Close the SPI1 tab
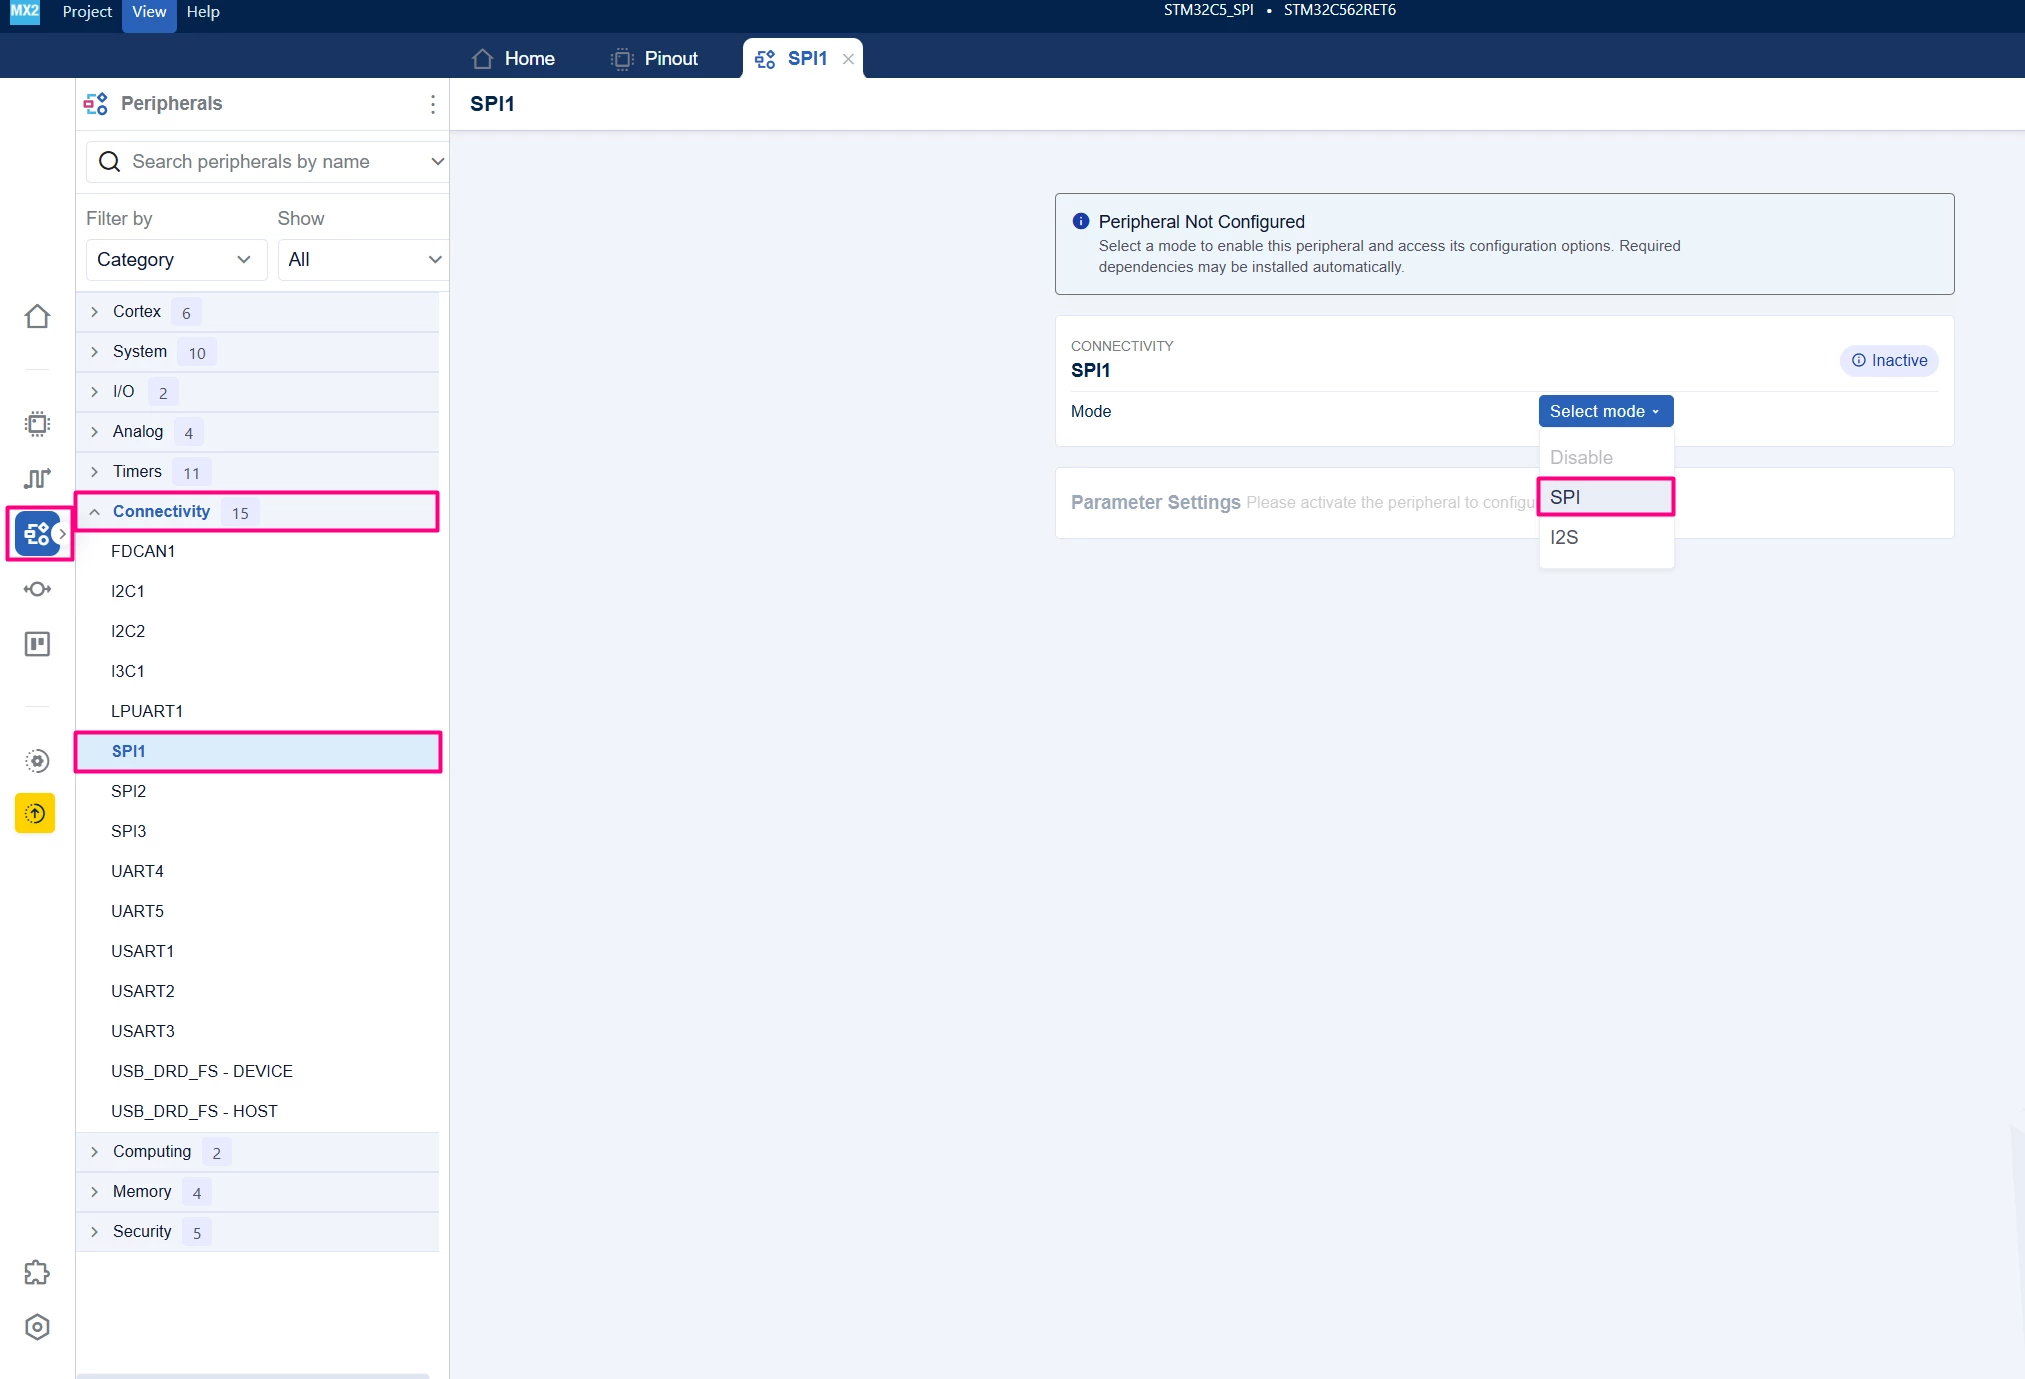The height and width of the screenshot is (1379, 2025). pyautogui.click(x=848, y=59)
